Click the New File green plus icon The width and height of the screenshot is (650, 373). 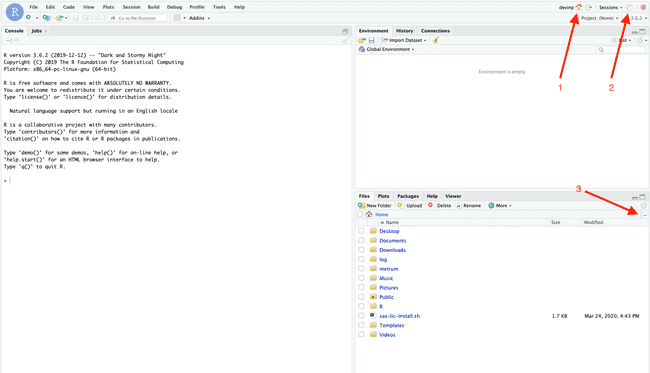28,17
